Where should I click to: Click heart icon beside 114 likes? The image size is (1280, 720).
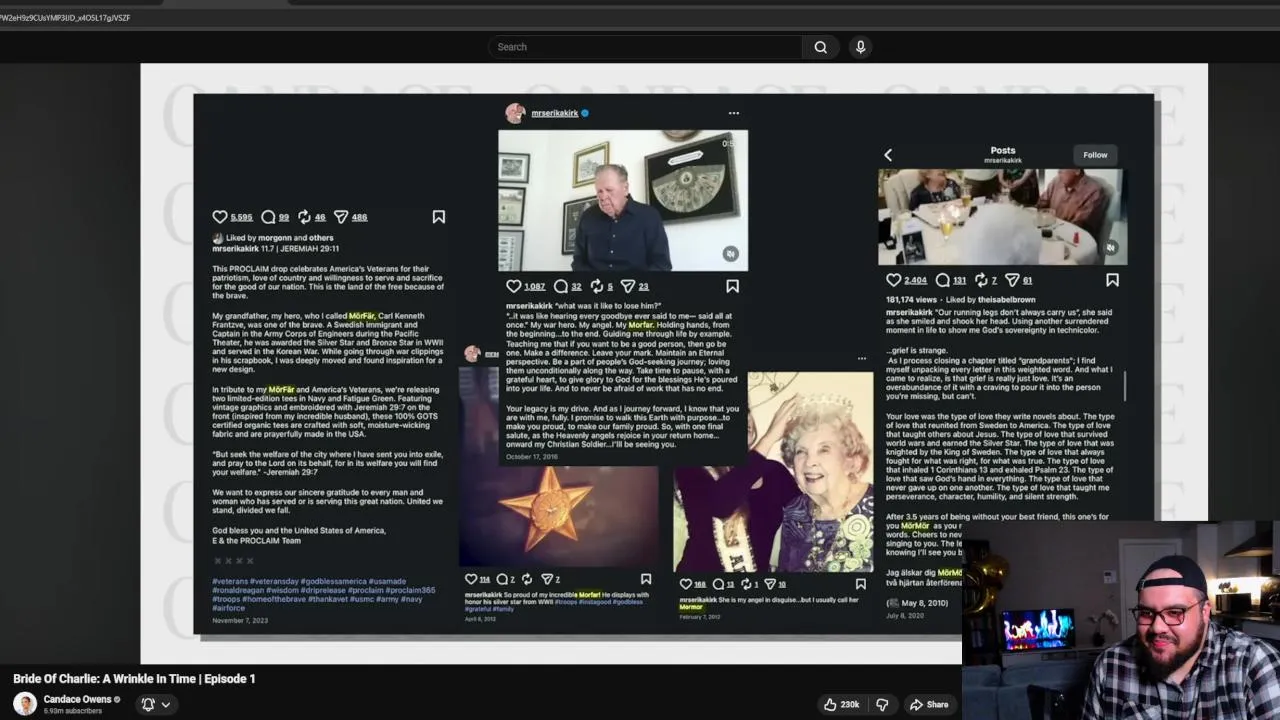[x=472, y=579]
